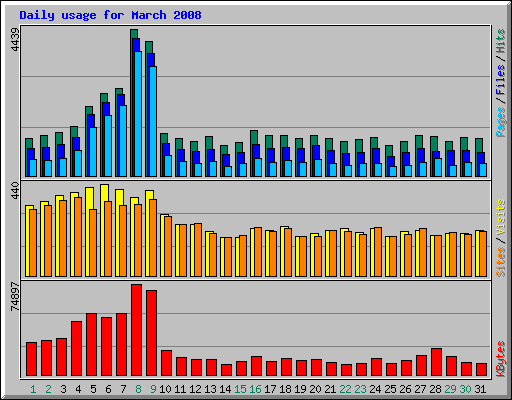Click the blue 'Files' legend label
This screenshot has height=400, width=512.
pyautogui.click(x=501, y=79)
